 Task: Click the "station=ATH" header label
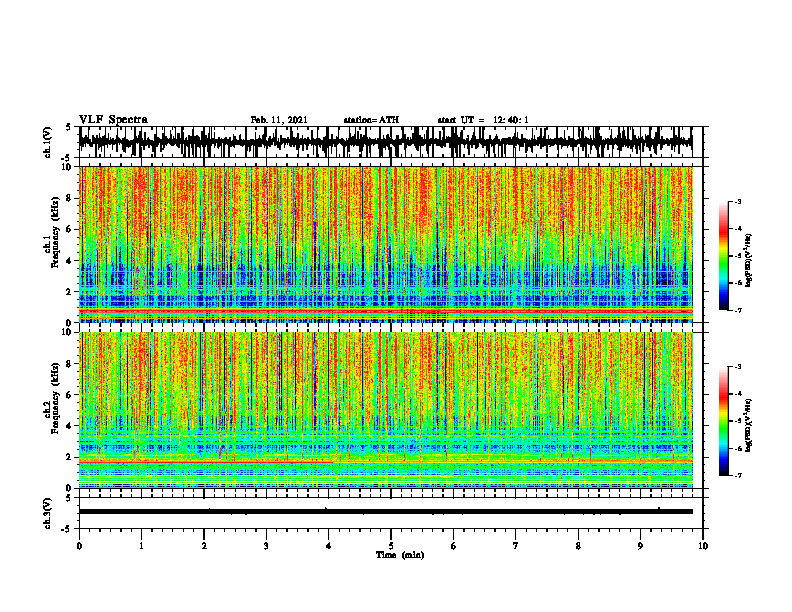(371, 120)
